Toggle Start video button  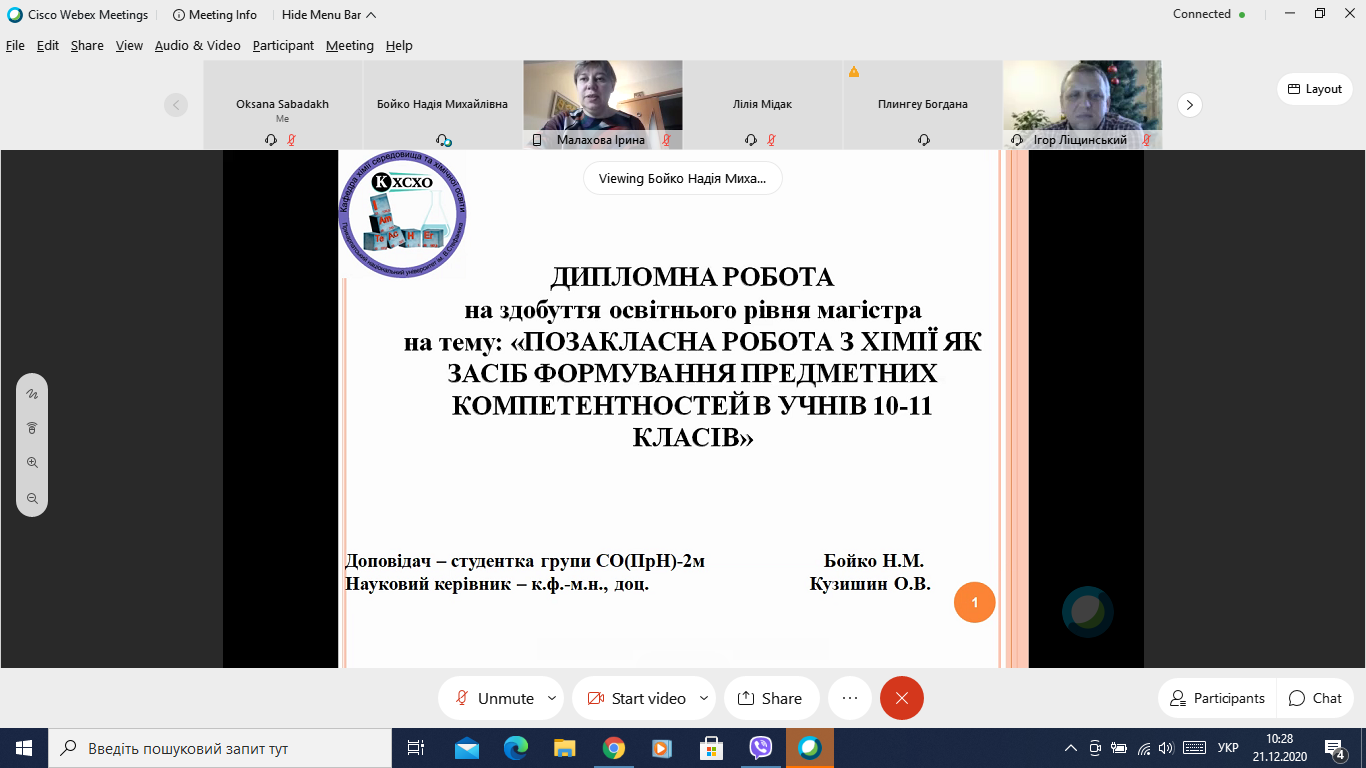[636, 698]
